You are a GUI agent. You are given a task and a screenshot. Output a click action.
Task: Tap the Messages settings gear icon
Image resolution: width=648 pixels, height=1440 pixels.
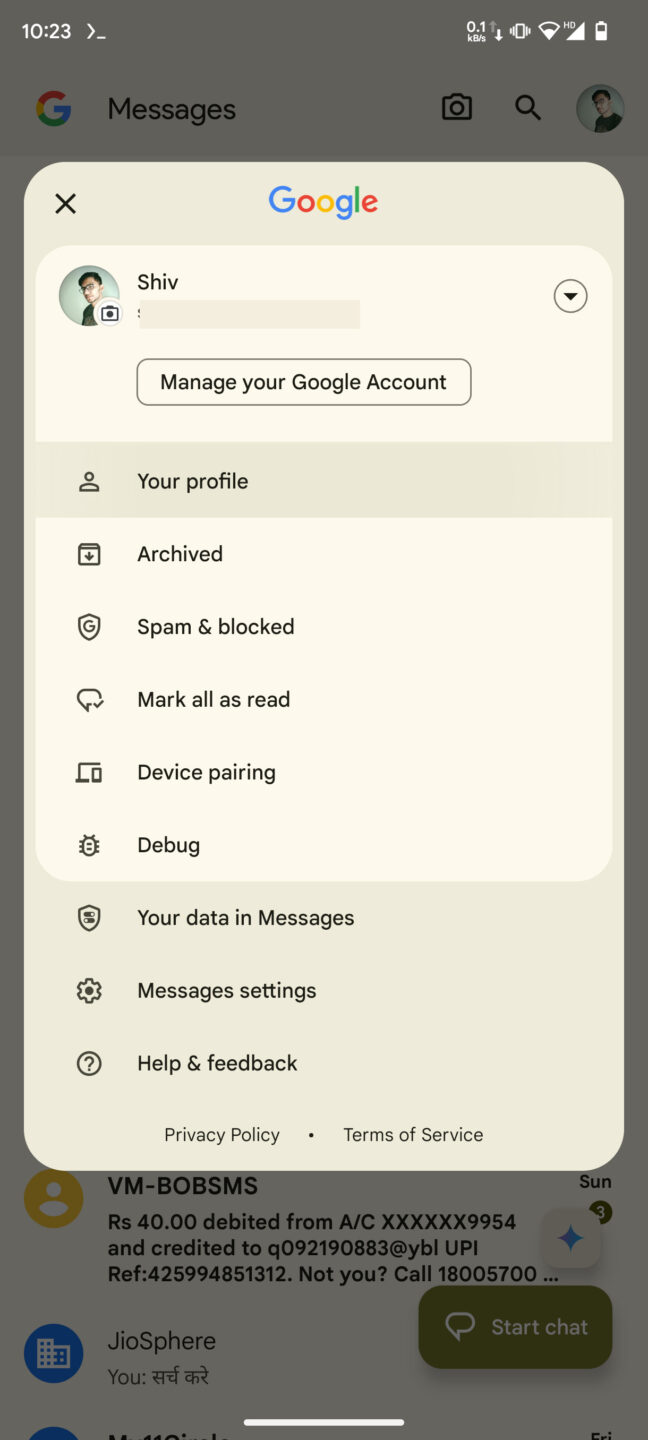point(89,990)
